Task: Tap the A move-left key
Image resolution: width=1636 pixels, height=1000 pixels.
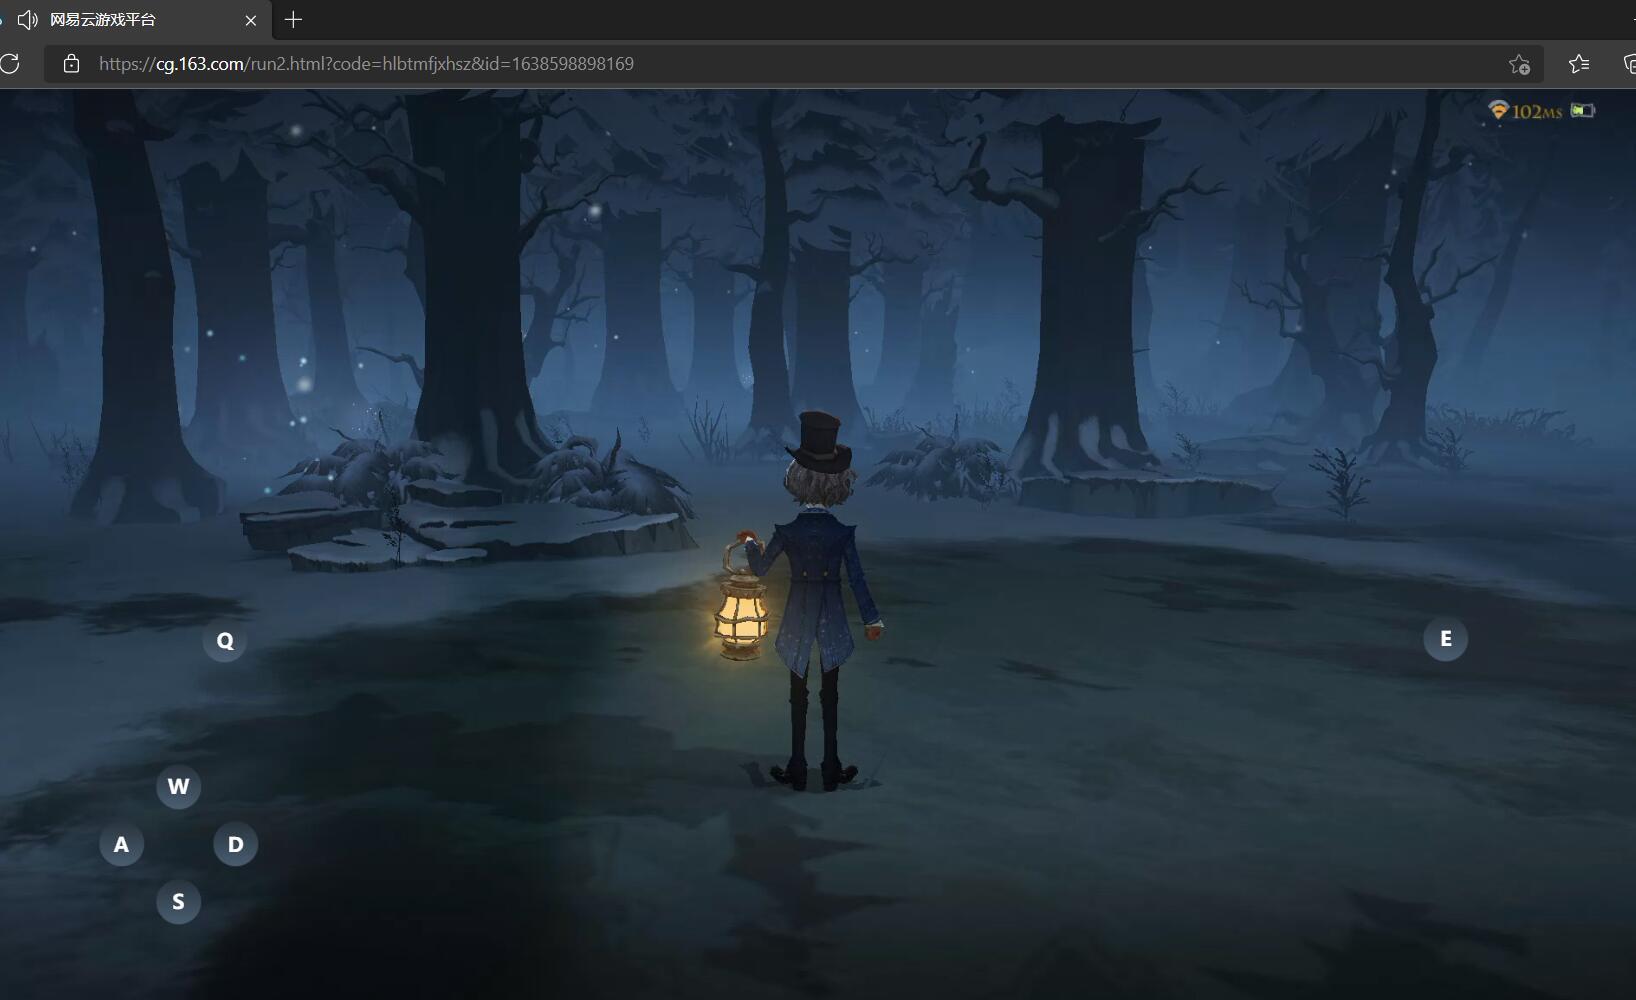Action: point(121,844)
